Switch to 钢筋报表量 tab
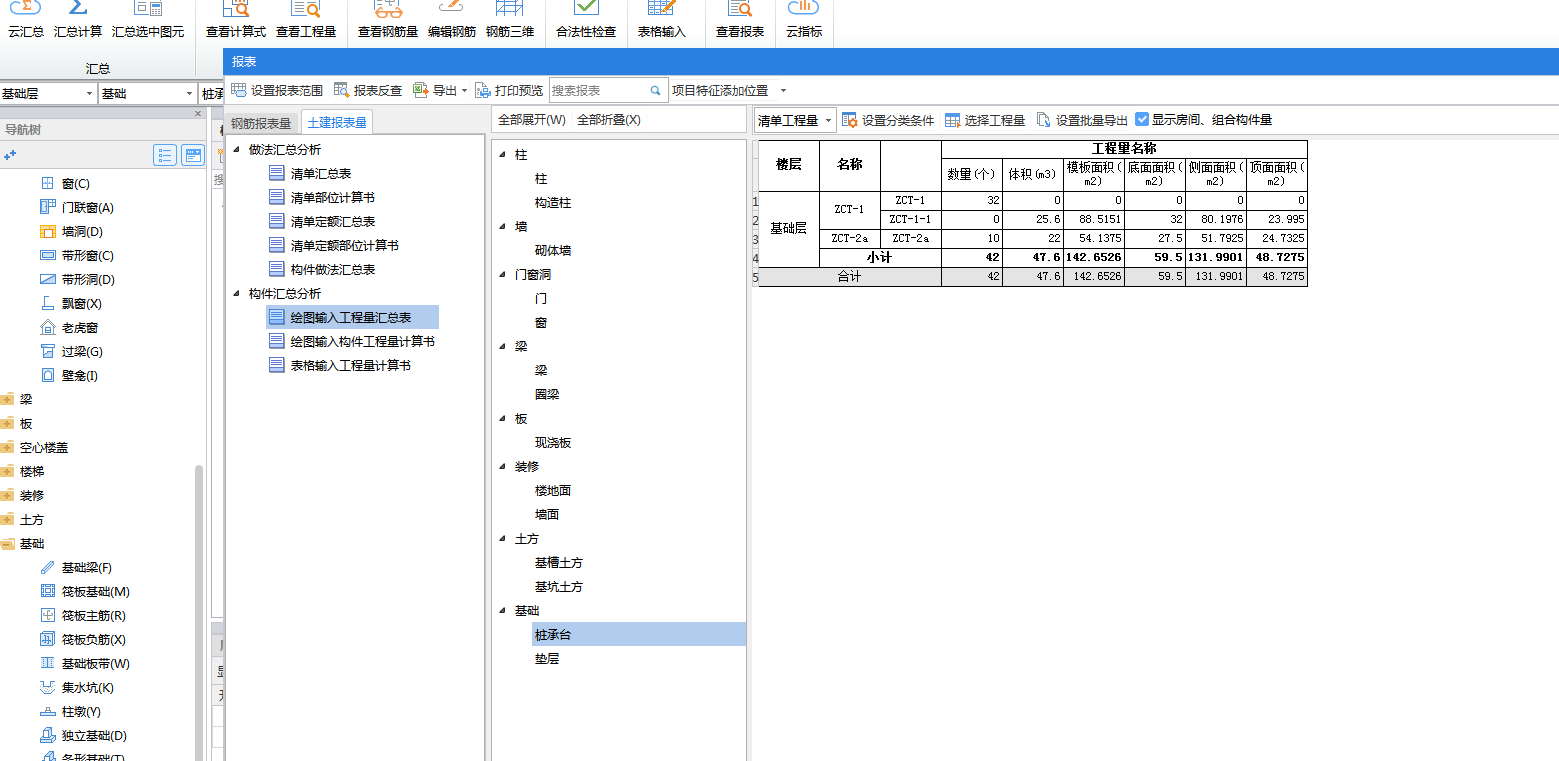Screen dimensions: 1559x761 point(261,123)
